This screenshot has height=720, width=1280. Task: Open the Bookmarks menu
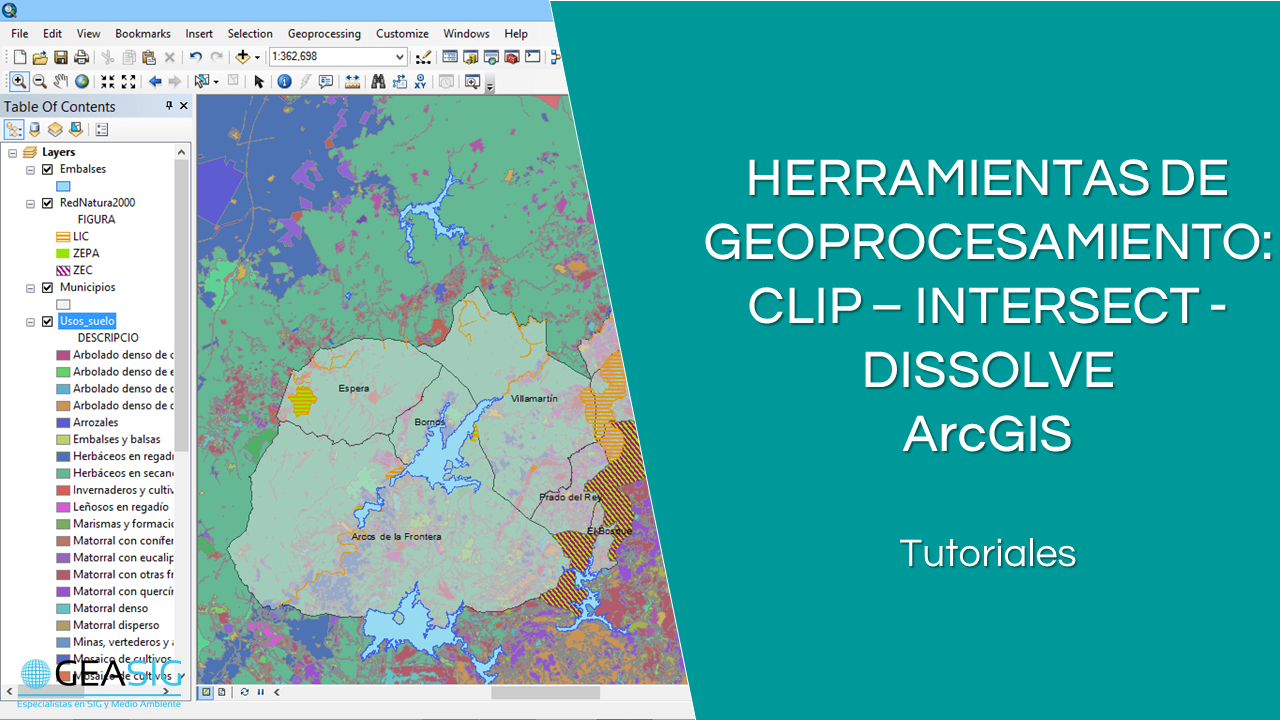tap(142, 33)
